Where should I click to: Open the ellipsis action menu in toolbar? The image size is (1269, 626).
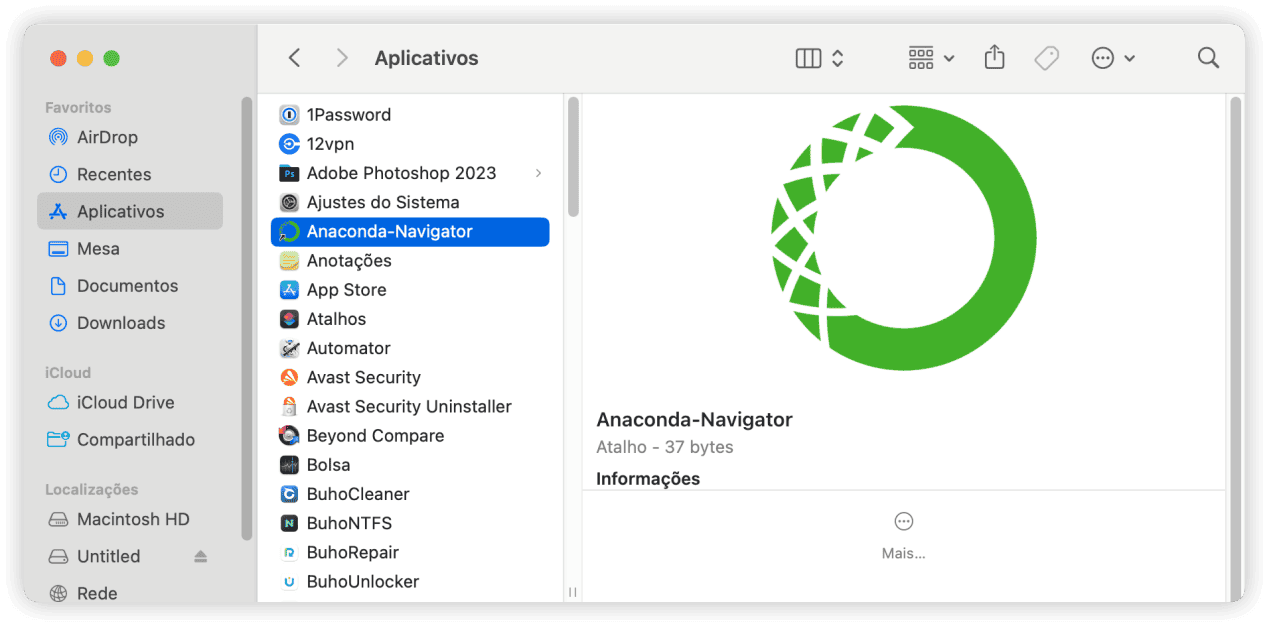point(1113,58)
